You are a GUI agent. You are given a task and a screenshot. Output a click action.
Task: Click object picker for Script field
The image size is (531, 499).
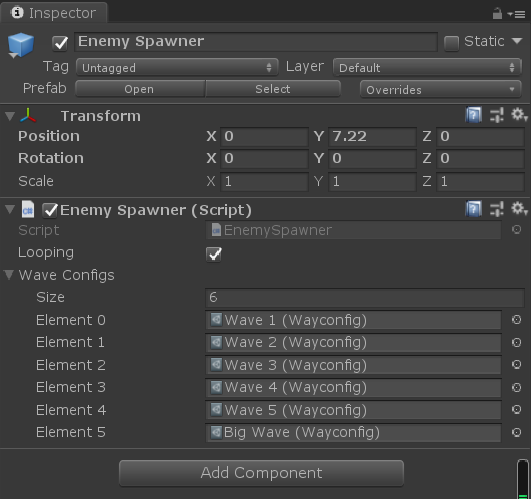516,230
